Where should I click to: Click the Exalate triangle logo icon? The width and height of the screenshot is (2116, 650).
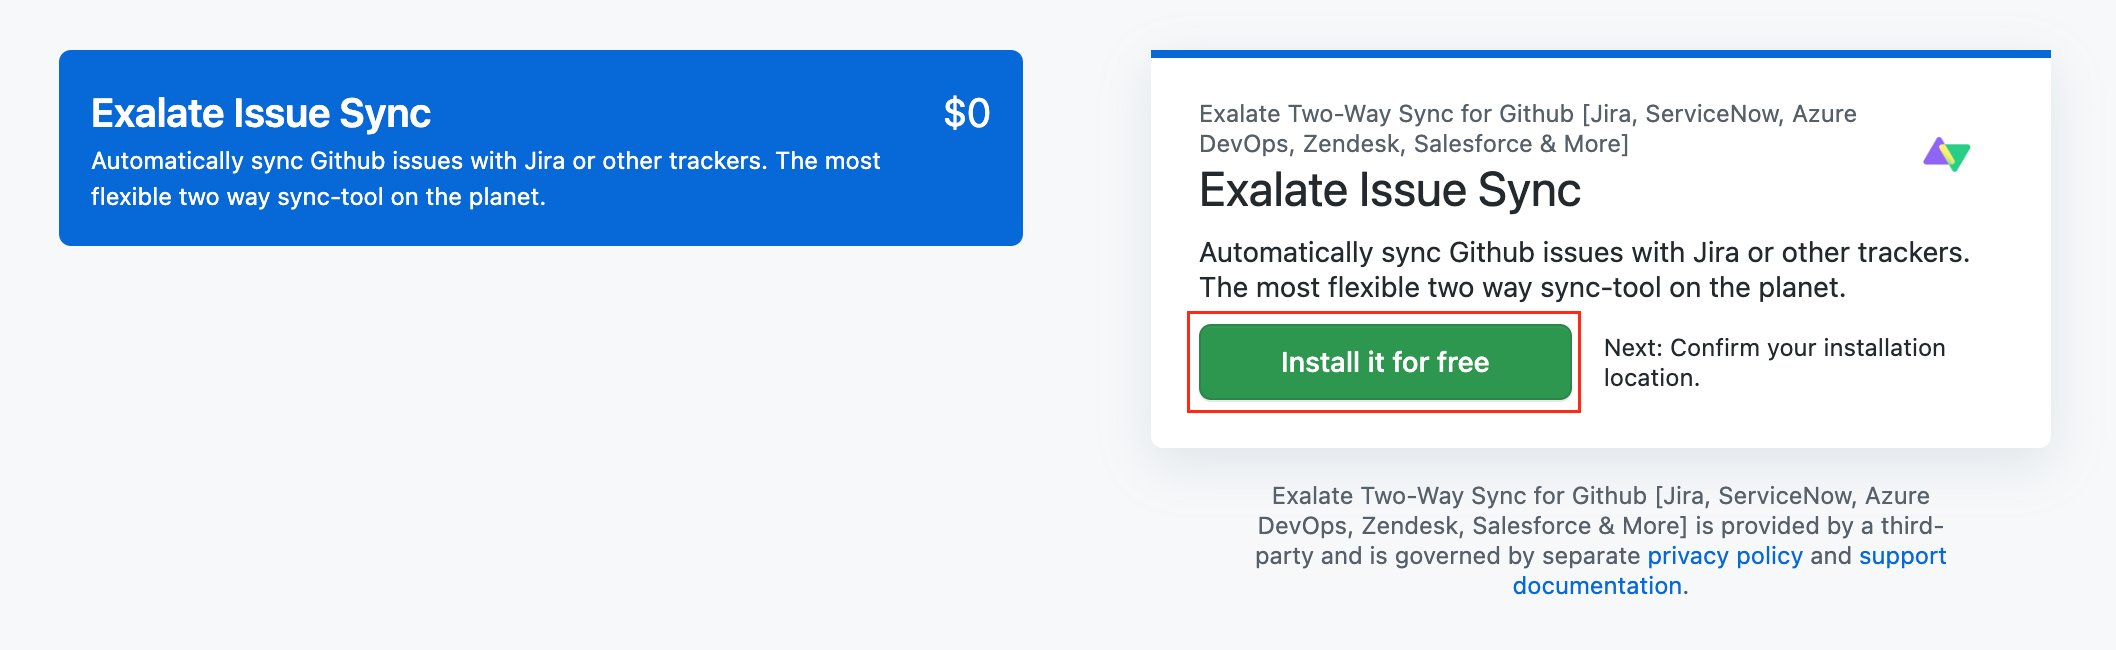coord(1946,155)
